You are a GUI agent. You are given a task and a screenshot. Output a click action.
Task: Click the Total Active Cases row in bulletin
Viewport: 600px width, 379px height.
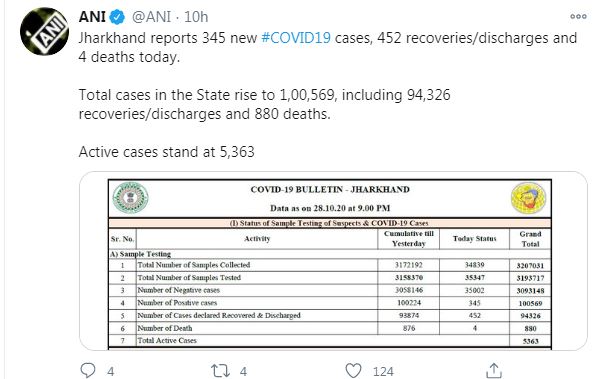point(330,340)
